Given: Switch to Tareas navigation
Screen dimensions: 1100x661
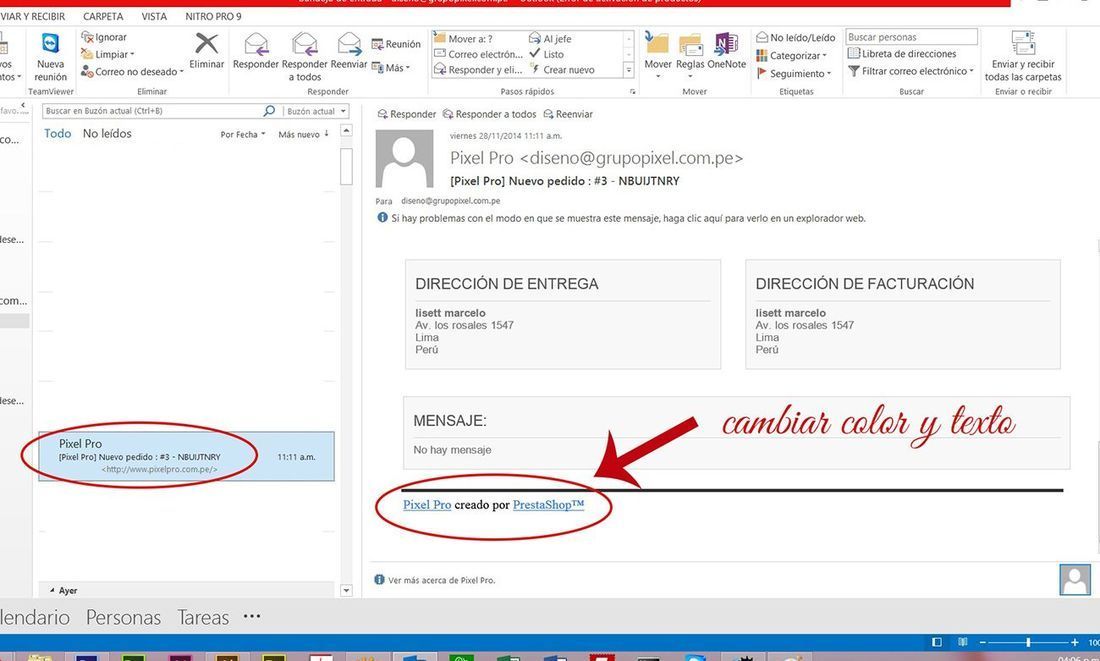Looking at the screenshot, I should (203, 617).
